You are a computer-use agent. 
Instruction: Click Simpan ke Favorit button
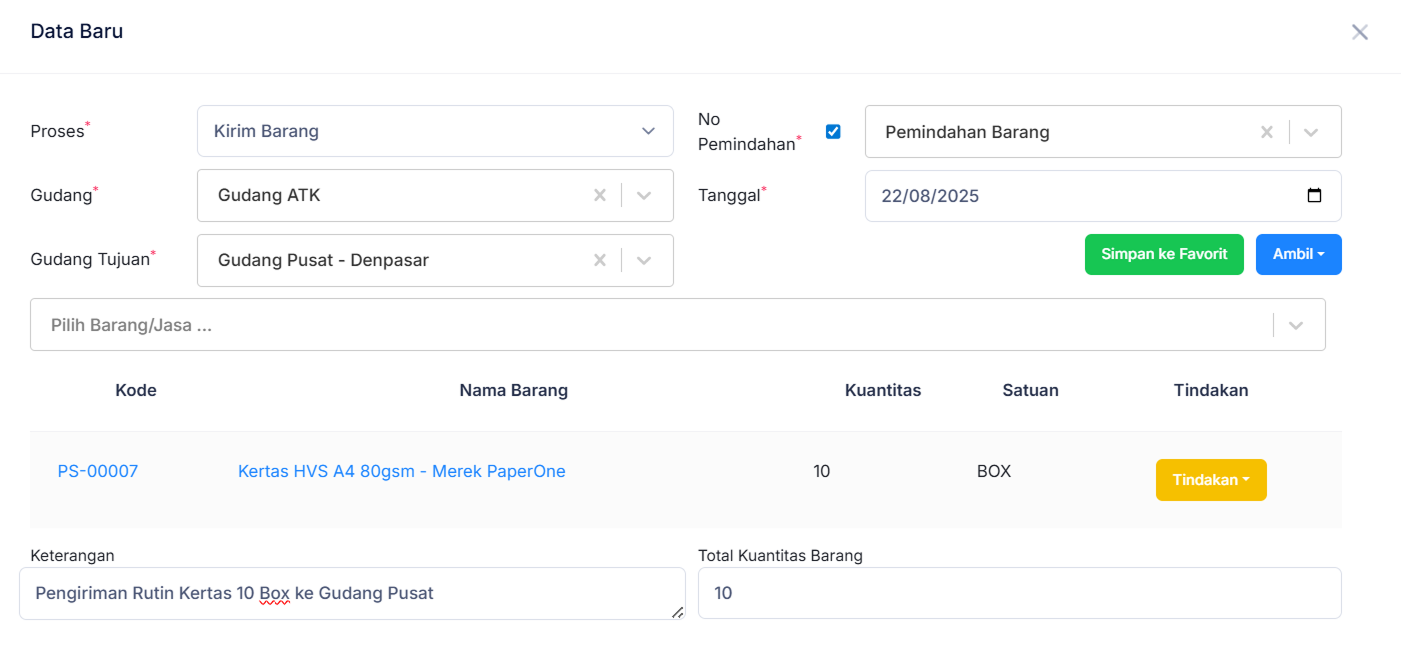1164,254
